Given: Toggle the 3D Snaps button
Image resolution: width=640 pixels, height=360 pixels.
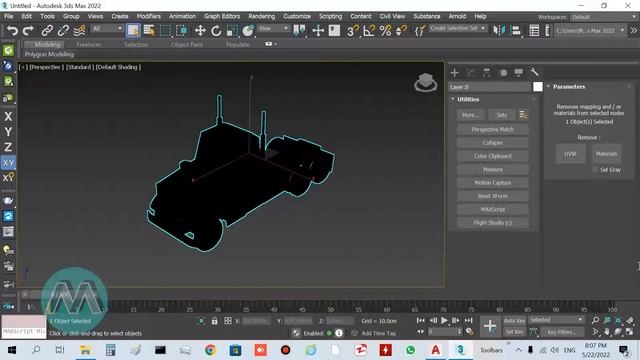Looking at the screenshot, I should point(353,31).
